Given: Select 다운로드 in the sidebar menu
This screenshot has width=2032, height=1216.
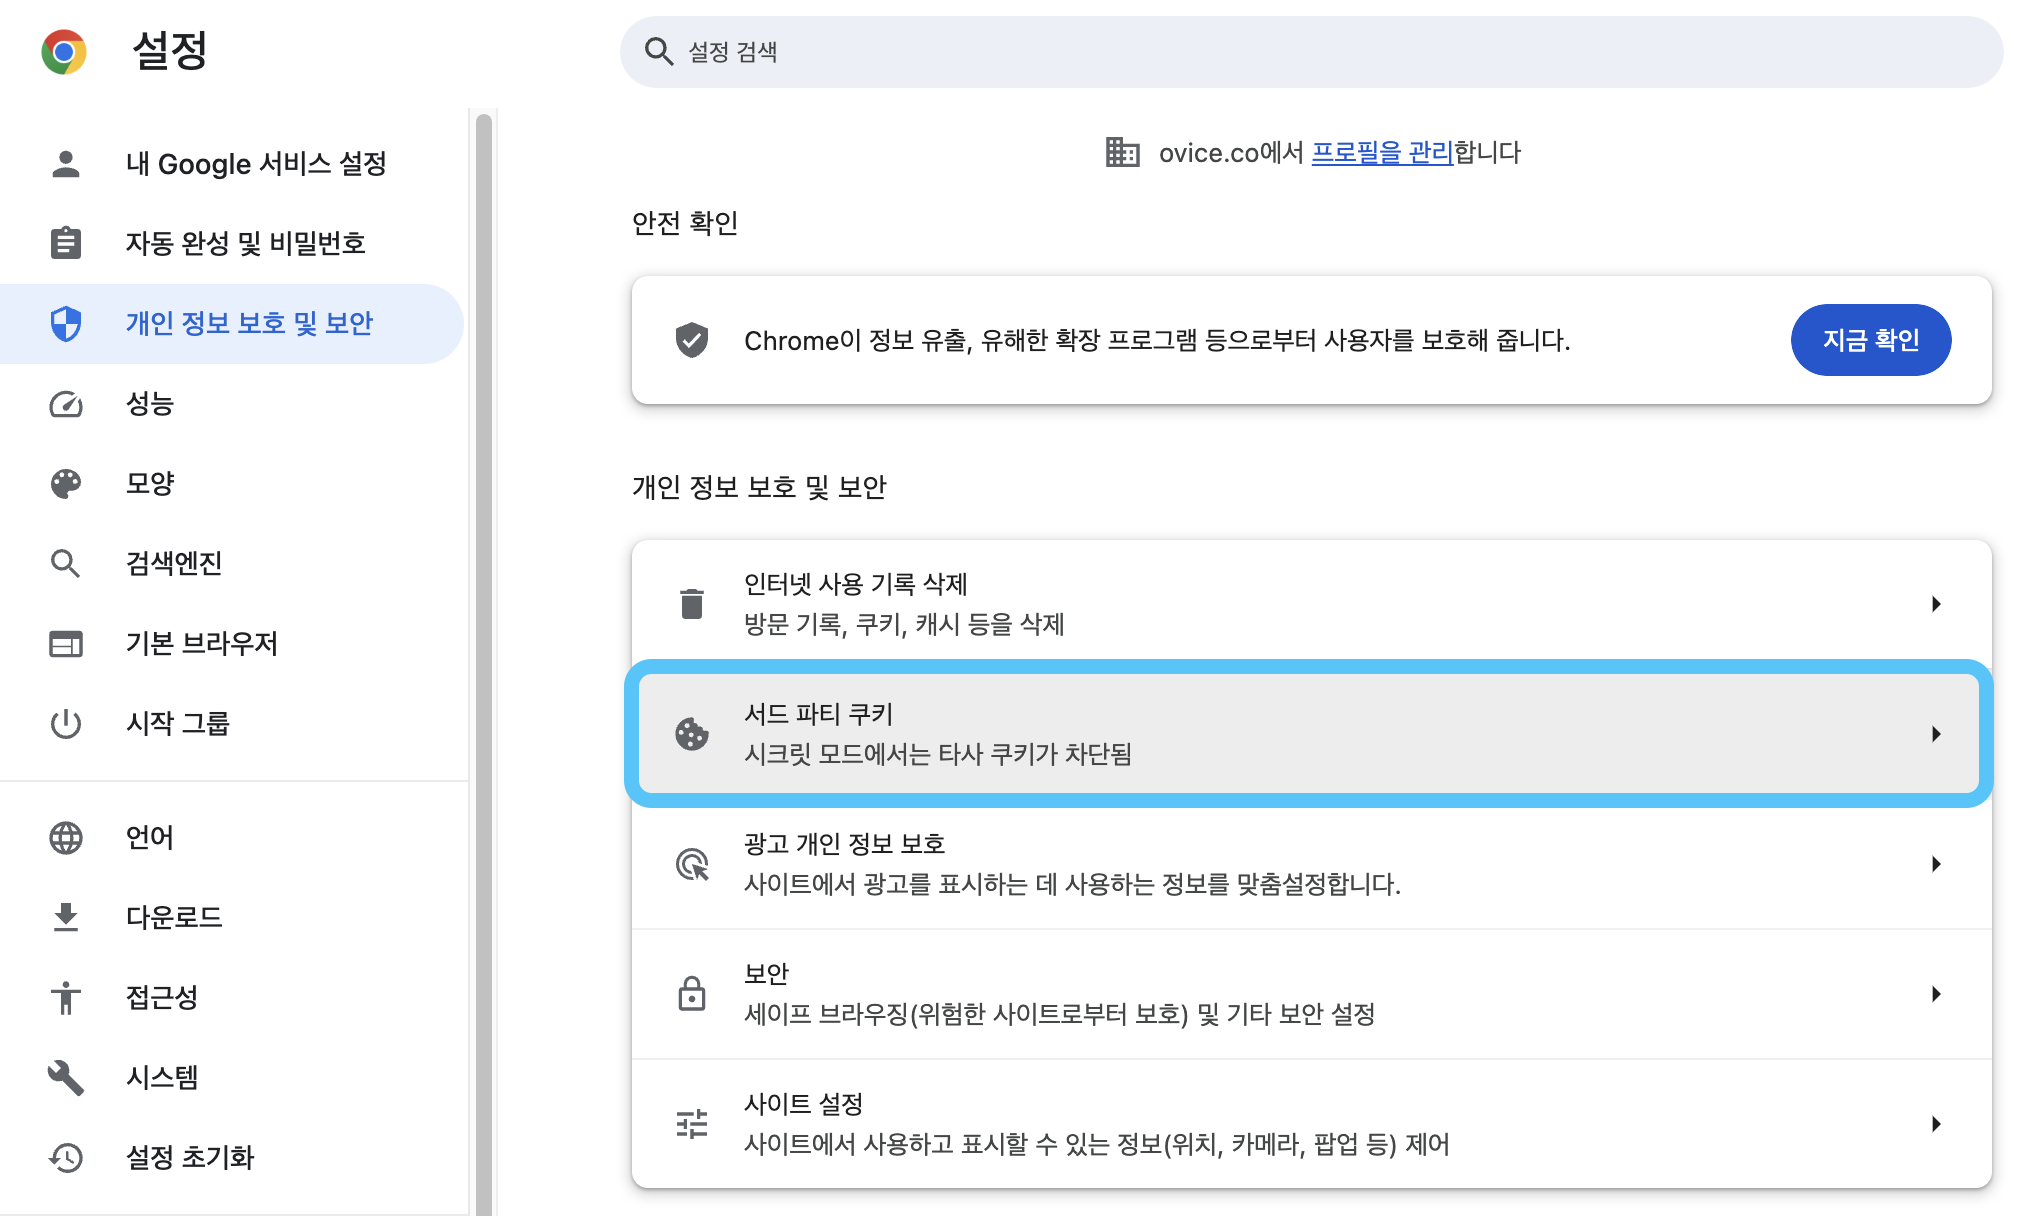Looking at the screenshot, I should [x=174, y=917].
